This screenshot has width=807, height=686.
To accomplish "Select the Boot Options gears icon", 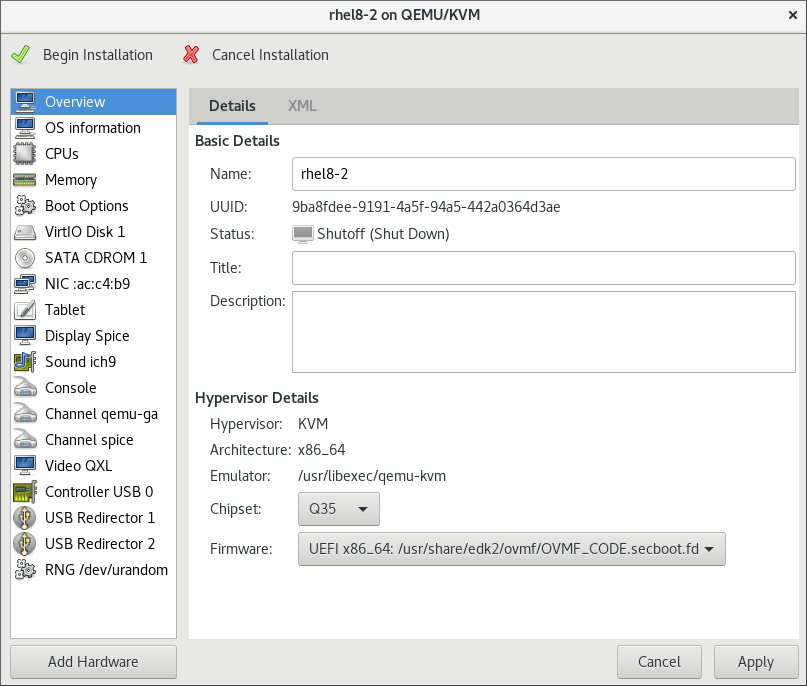I will (25, 206).
